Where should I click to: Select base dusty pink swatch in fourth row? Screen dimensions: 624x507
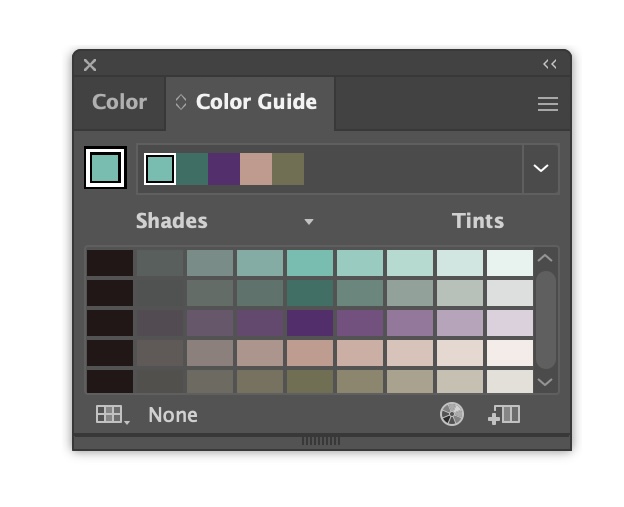pos(310,353)
